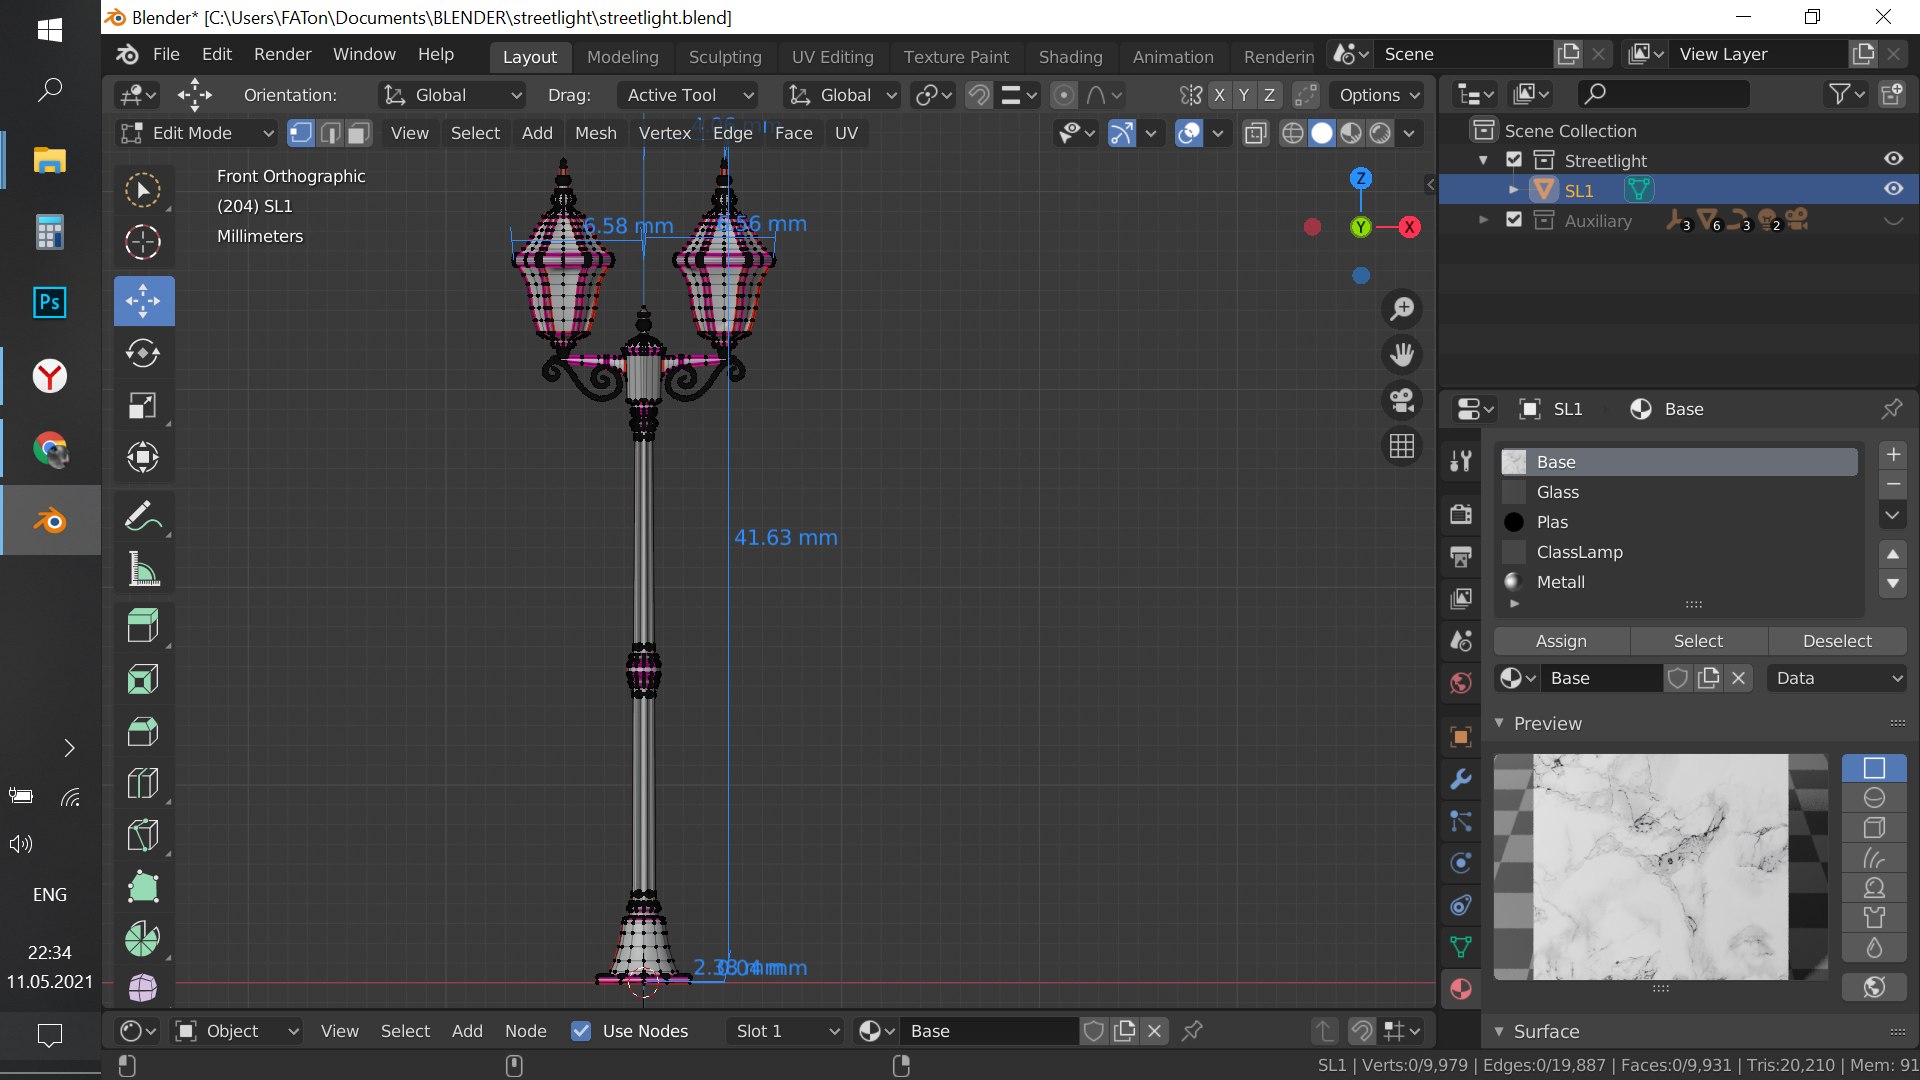Click the marble material preview thumbnail
1920x1080 pixels.
(x=1660, y=867)
